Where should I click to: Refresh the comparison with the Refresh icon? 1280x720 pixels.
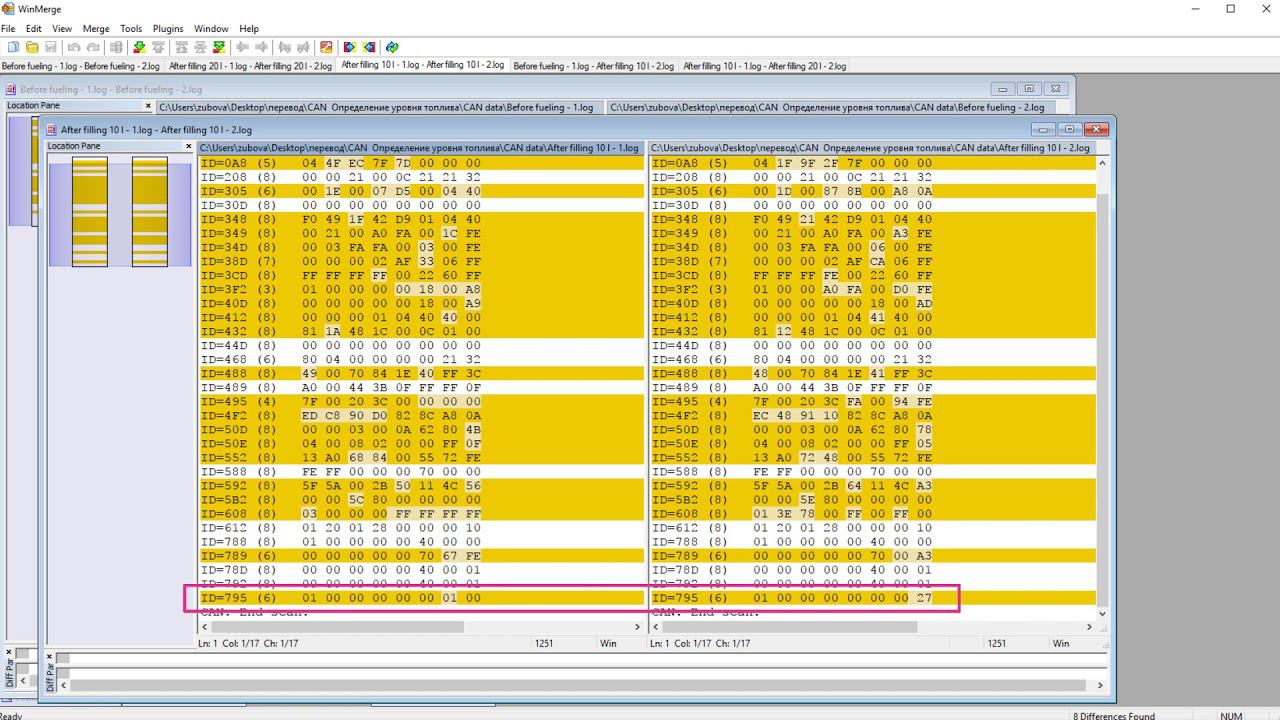pyautogui.click(x=392, y=47)
